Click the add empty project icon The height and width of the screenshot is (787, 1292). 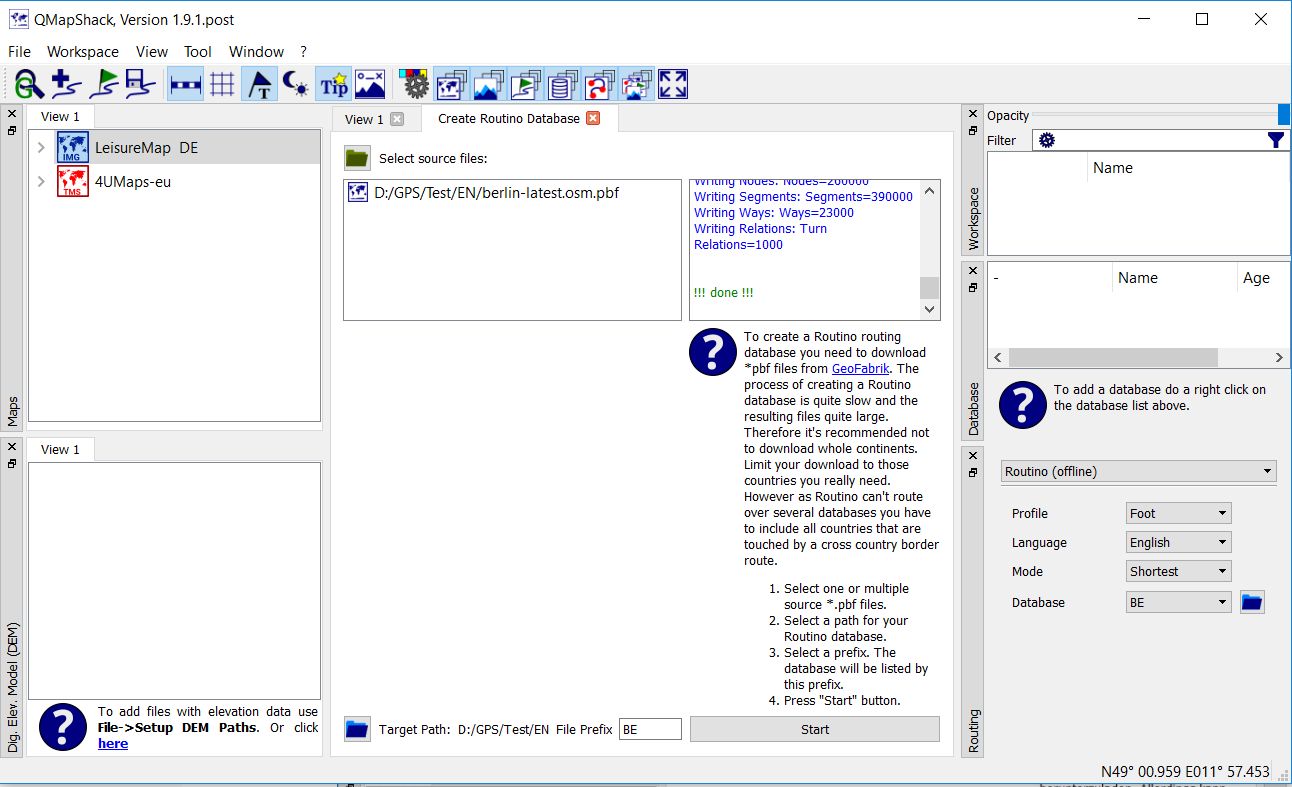pyautogui.click(x=66, y=84)
